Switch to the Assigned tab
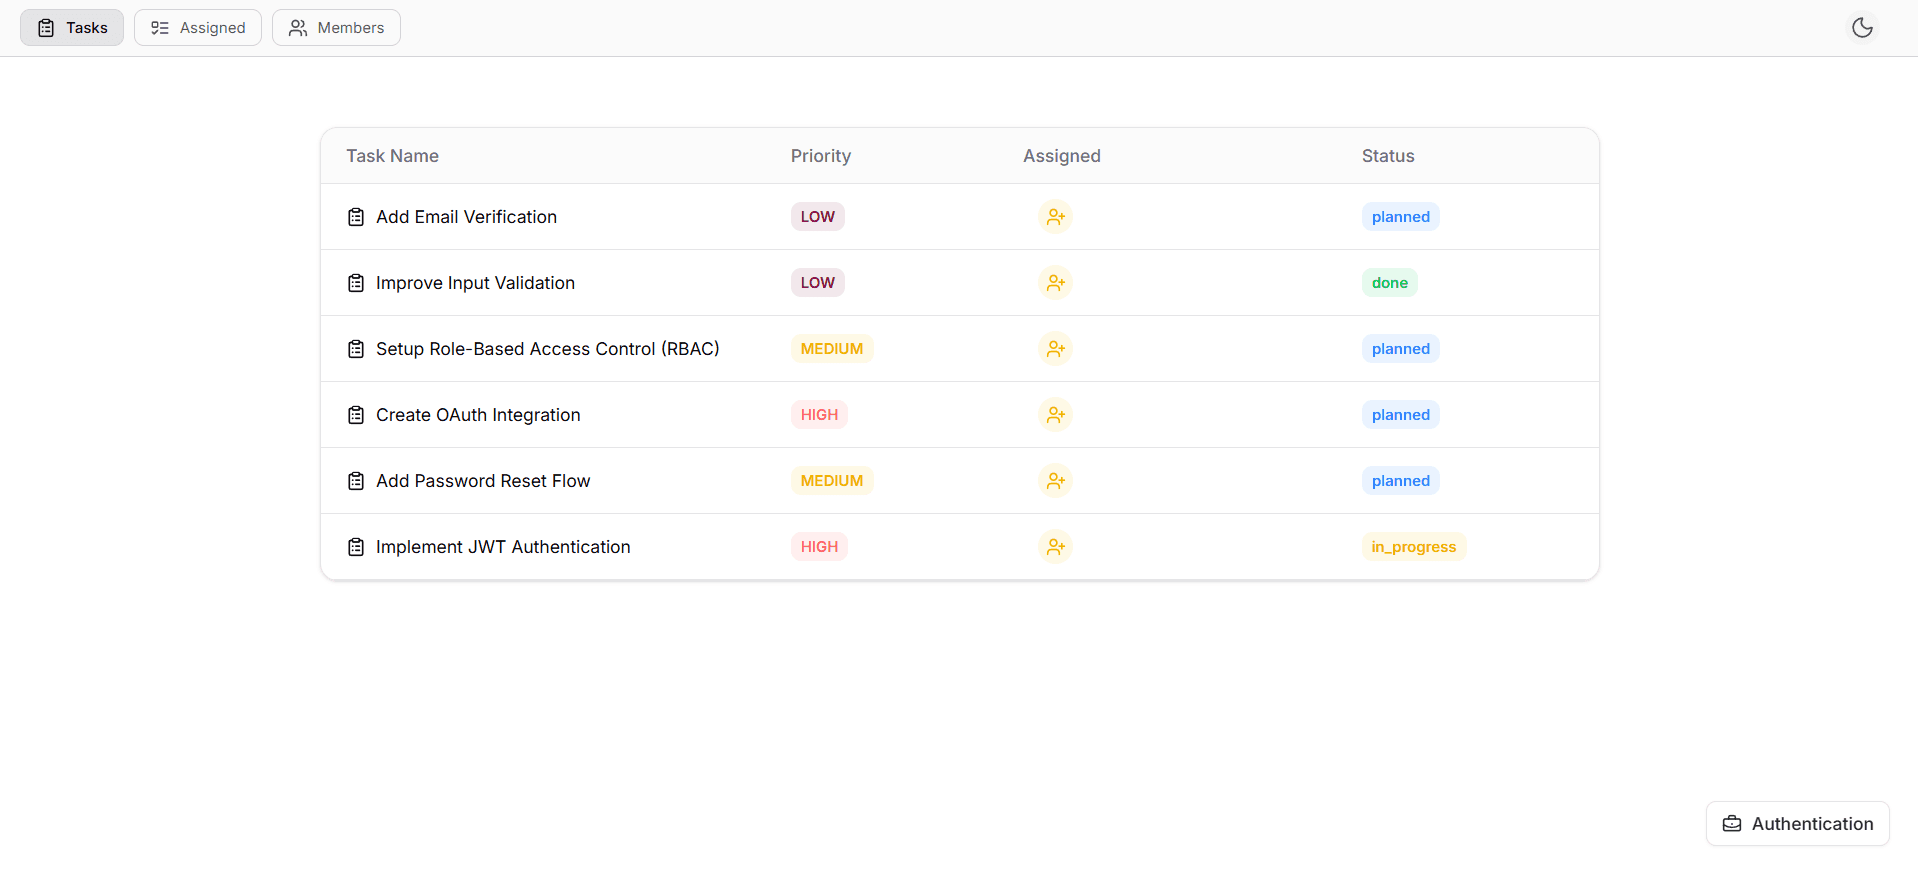 click(198, 28)
